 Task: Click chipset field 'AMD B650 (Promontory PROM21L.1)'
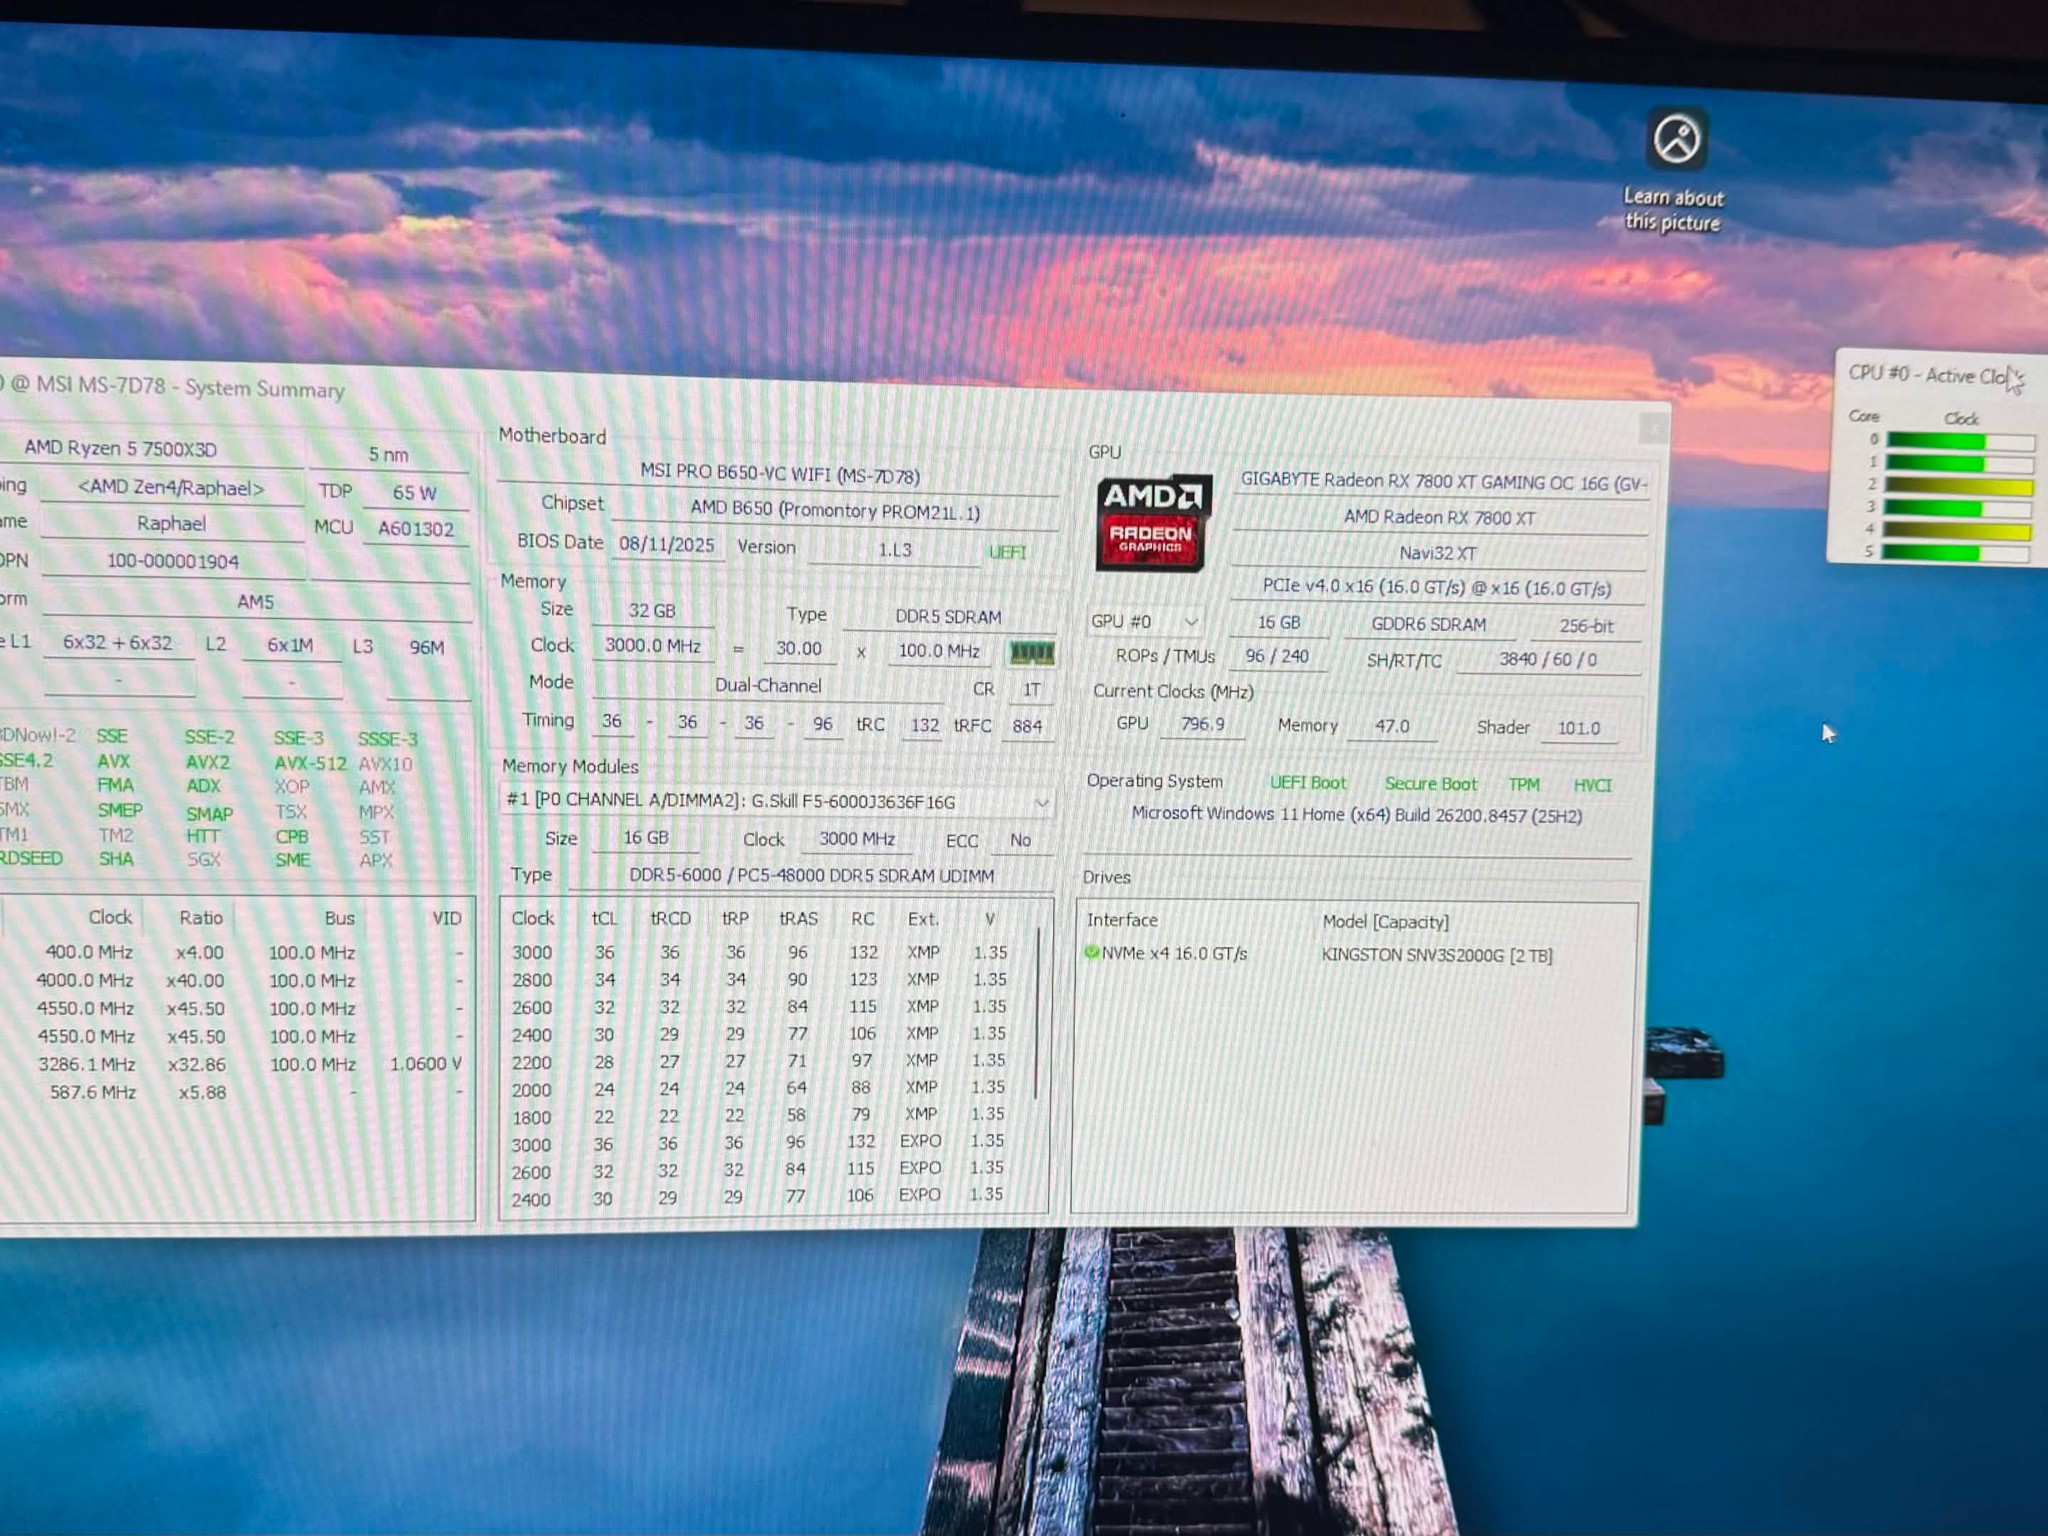pyautogui.click(x=835, y=510)
